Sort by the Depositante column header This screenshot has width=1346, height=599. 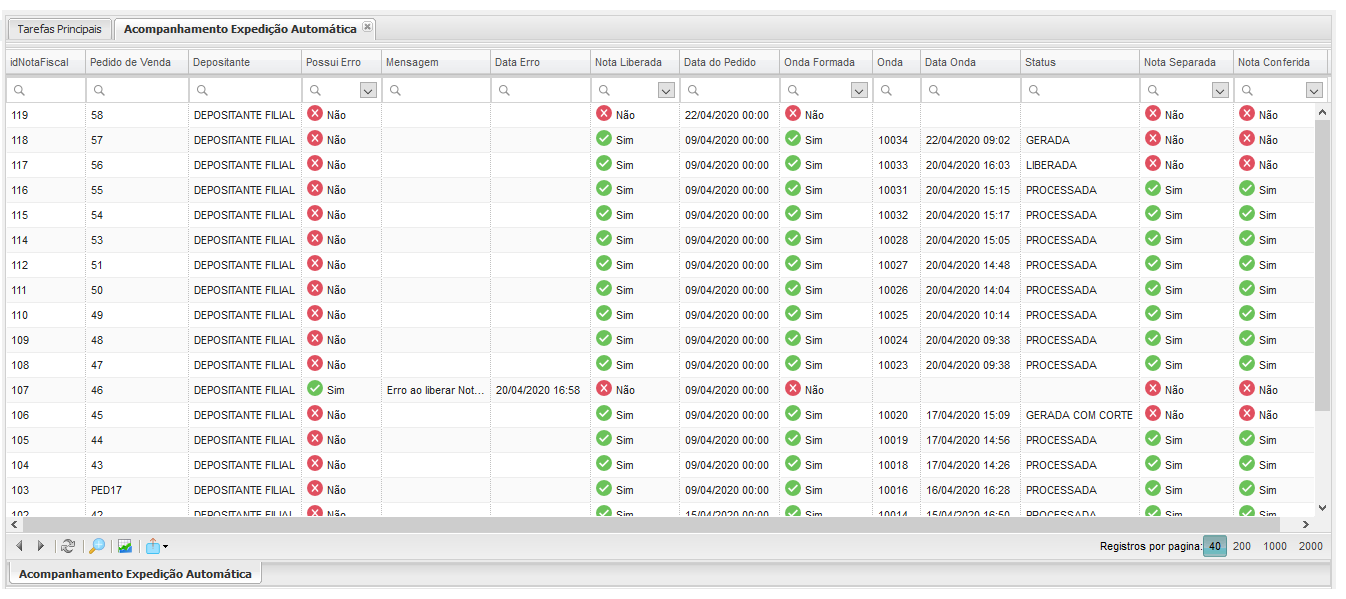244,62
